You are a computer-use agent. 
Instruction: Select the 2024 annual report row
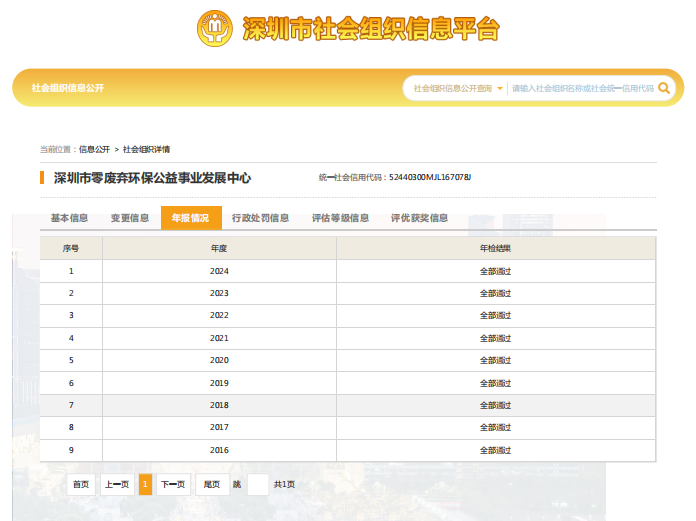(x=220, y=271)
